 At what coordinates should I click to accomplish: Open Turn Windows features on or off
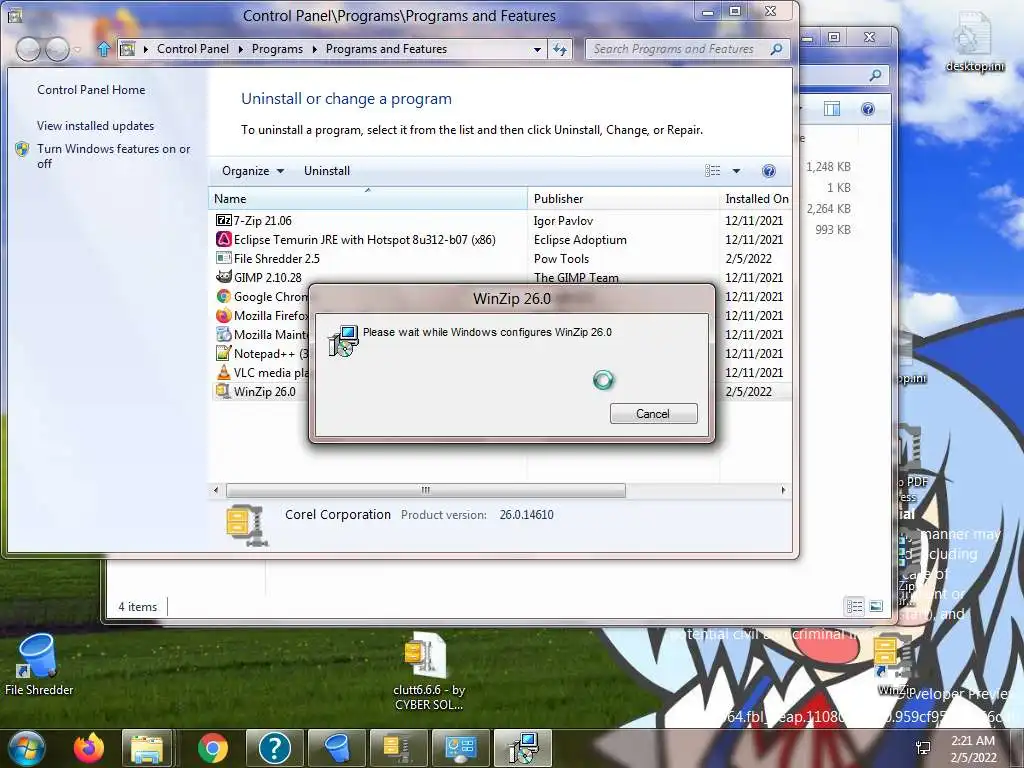pyautogui.click(x=114, y=156)
